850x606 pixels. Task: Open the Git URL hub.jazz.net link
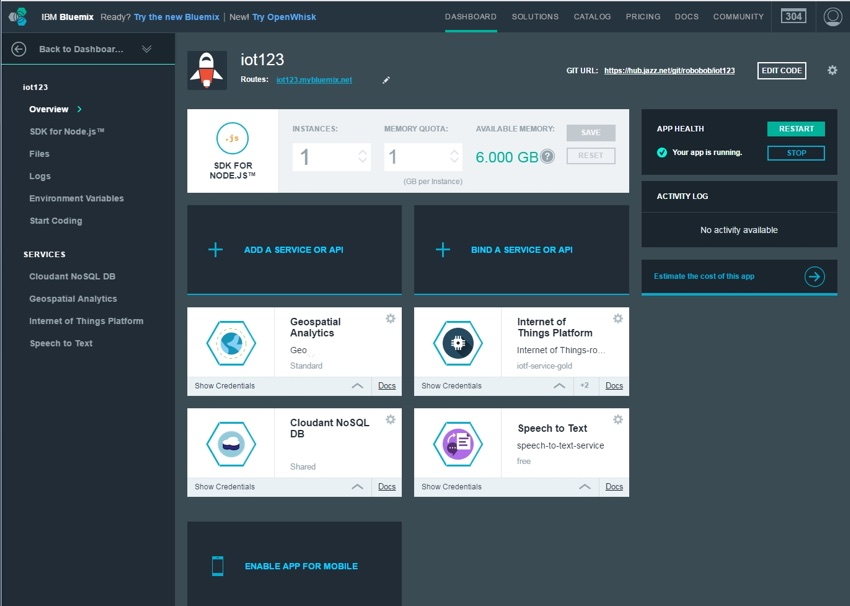(x=669, y=70)
